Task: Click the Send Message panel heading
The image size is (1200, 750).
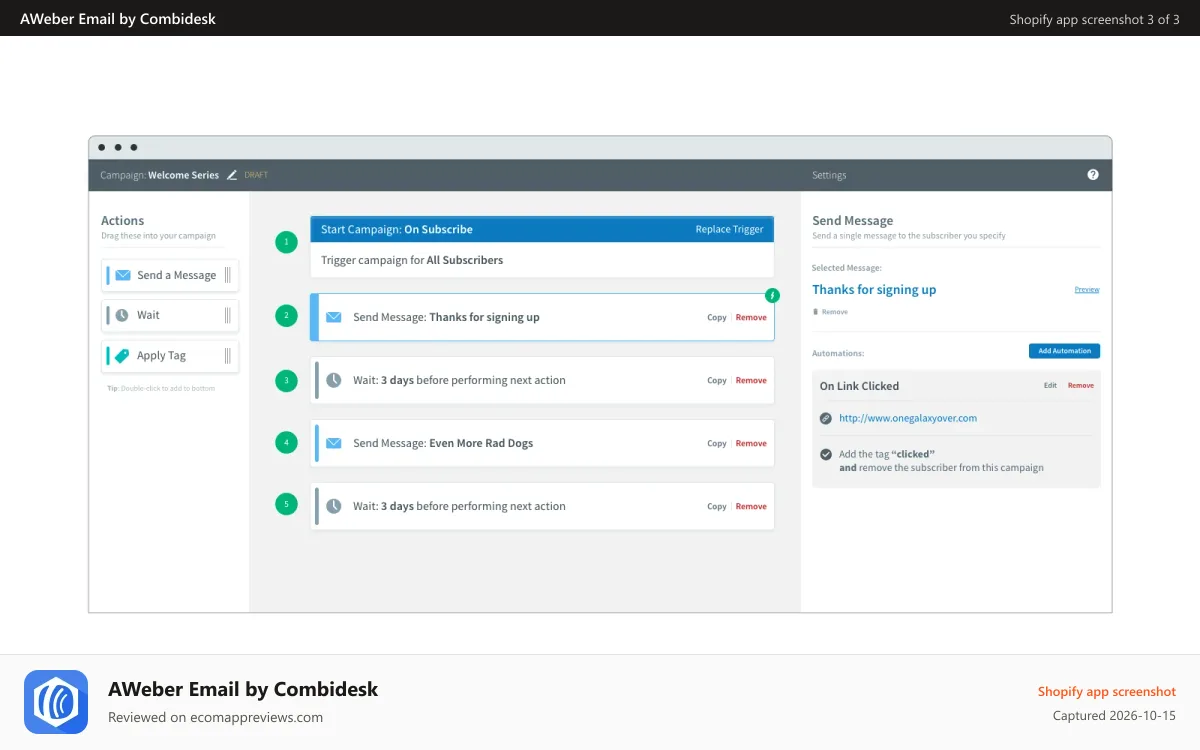Action: (852, 220)
